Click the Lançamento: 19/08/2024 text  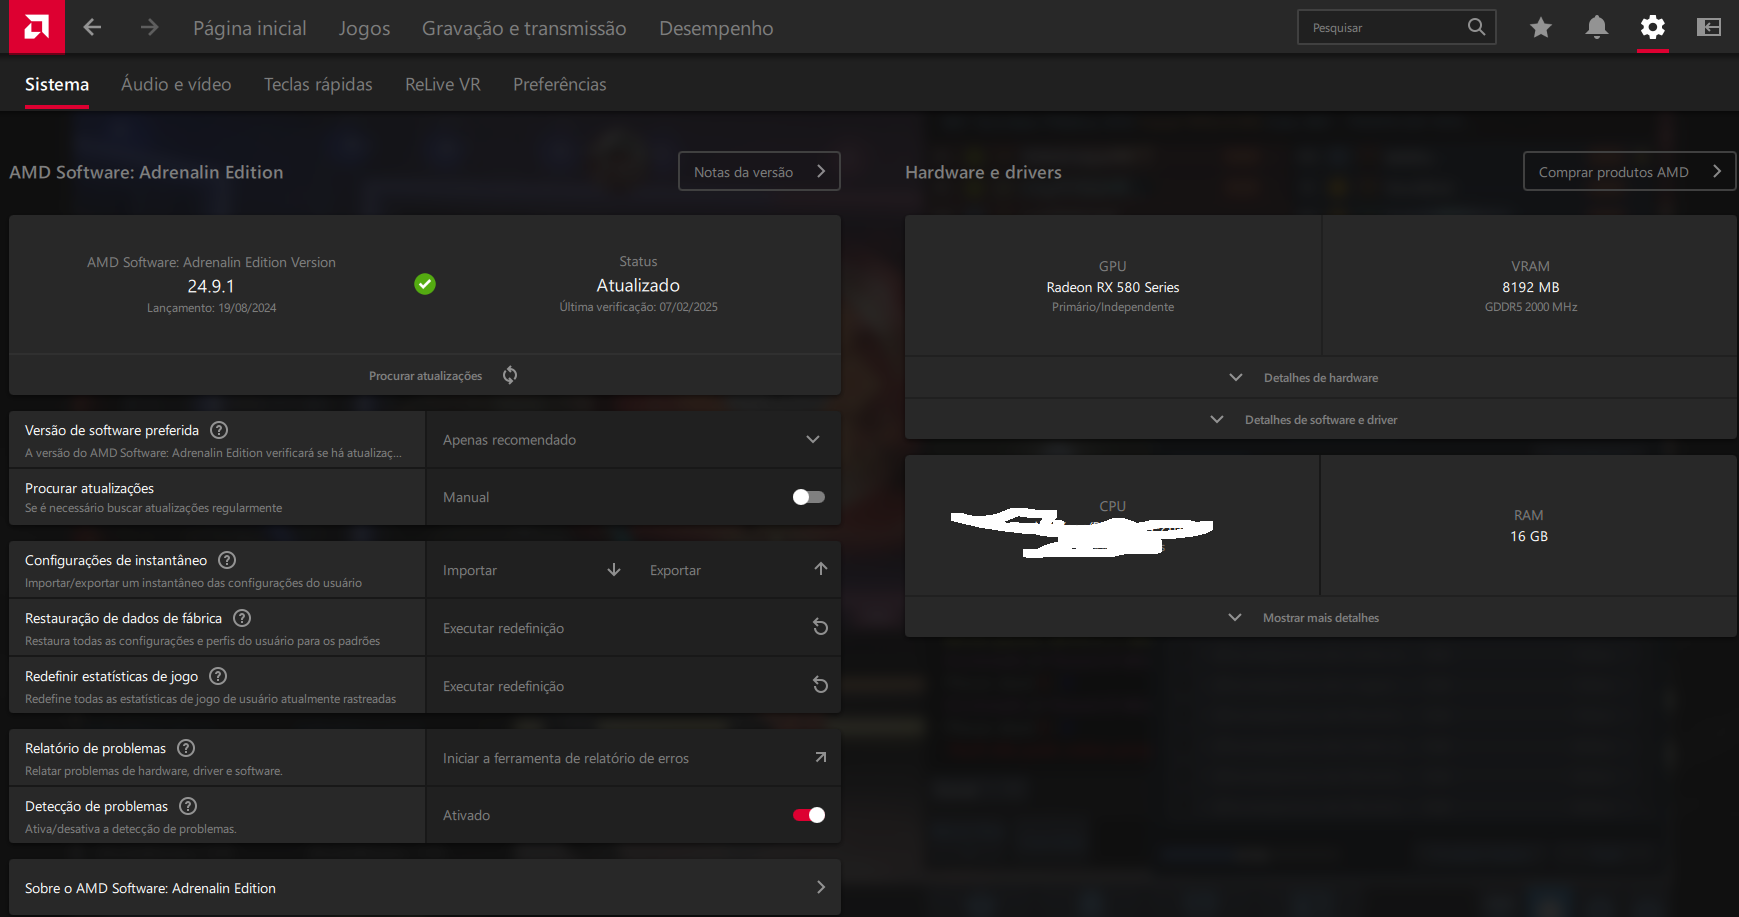[x=211, y=308]
